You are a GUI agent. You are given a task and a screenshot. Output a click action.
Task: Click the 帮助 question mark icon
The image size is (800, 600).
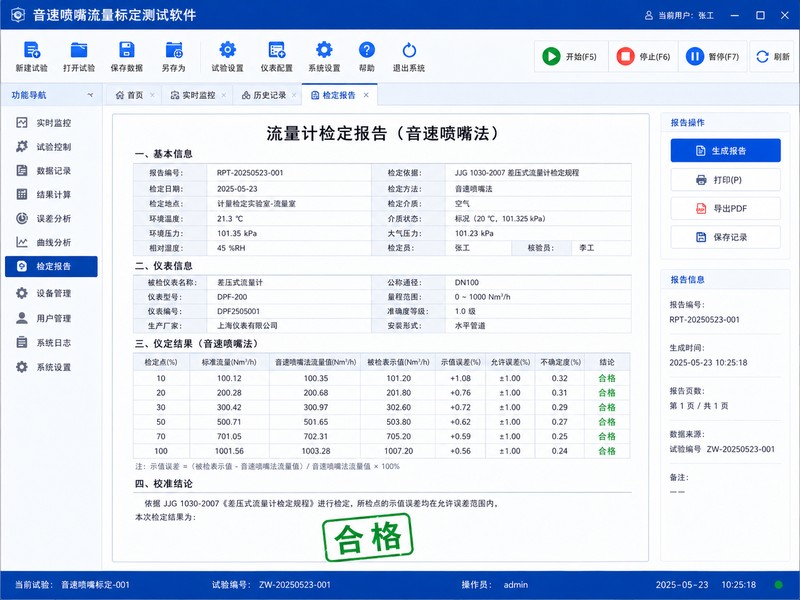click(367, 50)
